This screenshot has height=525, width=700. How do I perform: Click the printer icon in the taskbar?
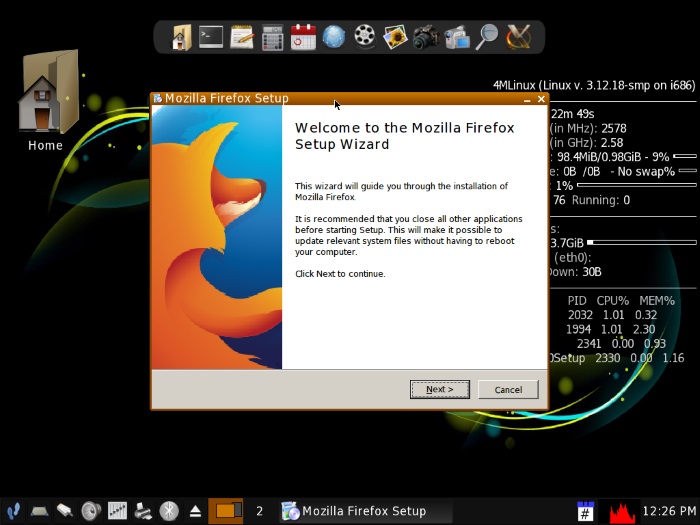[x=143, y=511]
